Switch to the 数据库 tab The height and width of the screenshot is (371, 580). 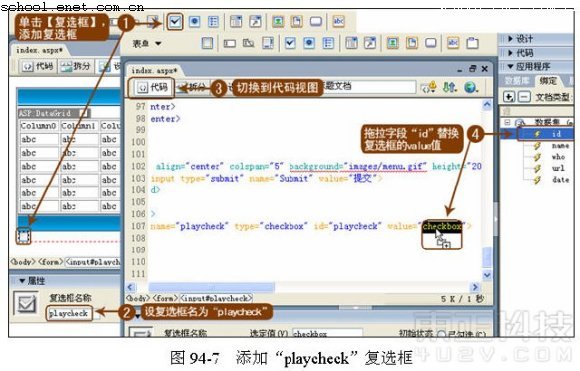(517, 81)
